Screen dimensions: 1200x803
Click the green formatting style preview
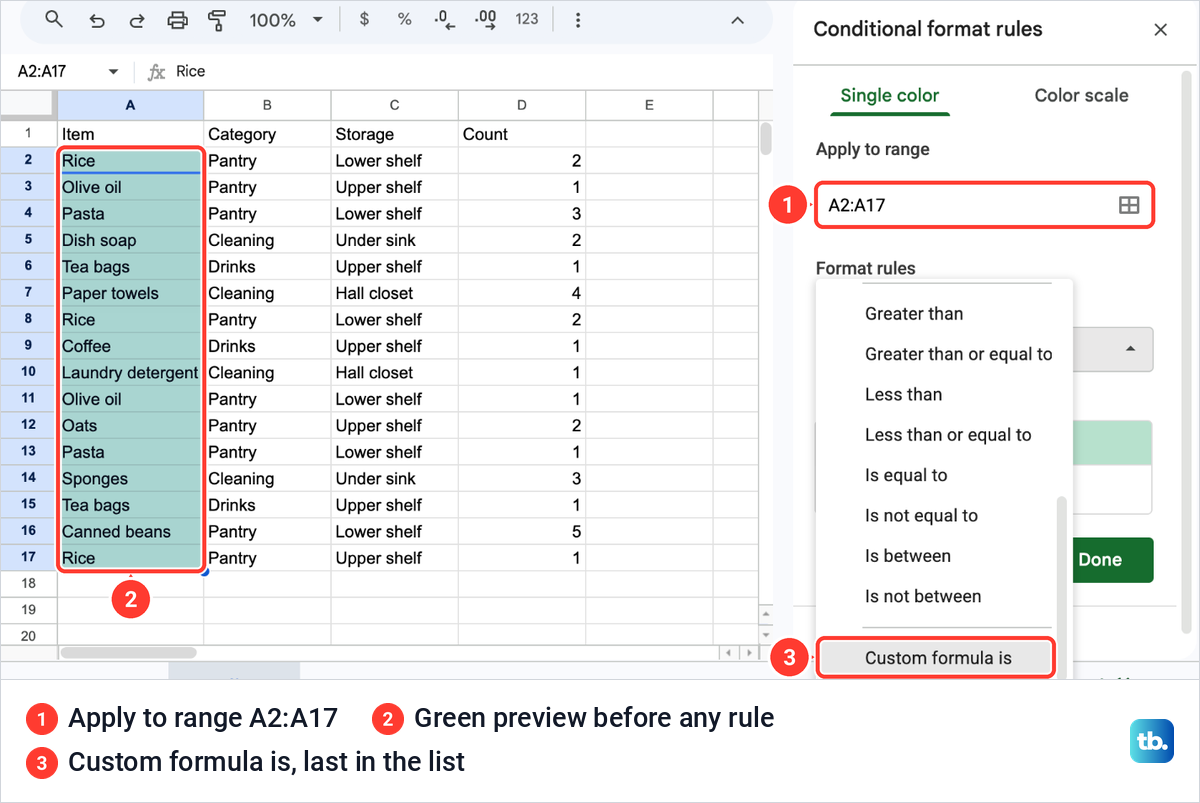[1112, 443]
